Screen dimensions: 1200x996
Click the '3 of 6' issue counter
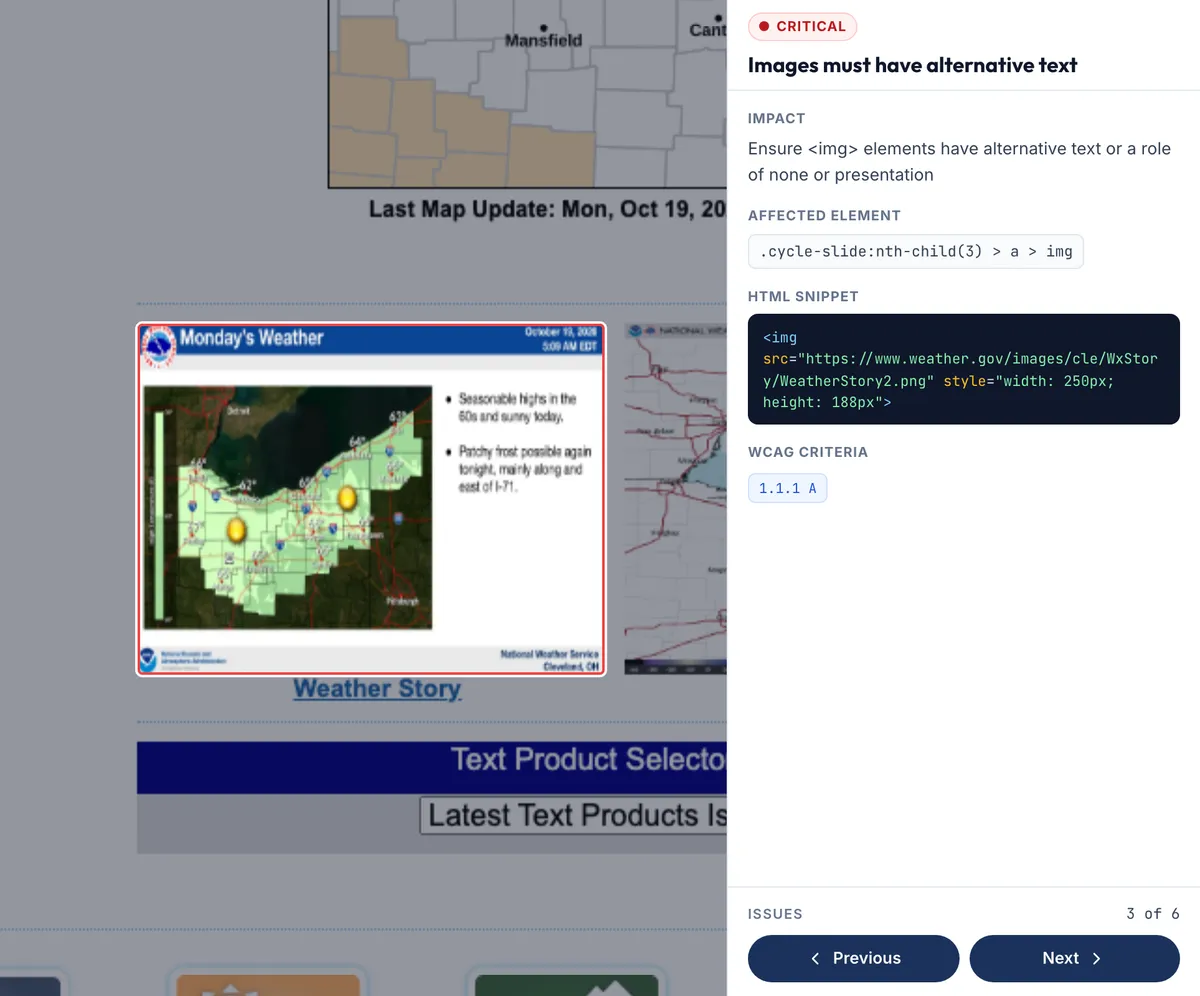click(1152, 913)
